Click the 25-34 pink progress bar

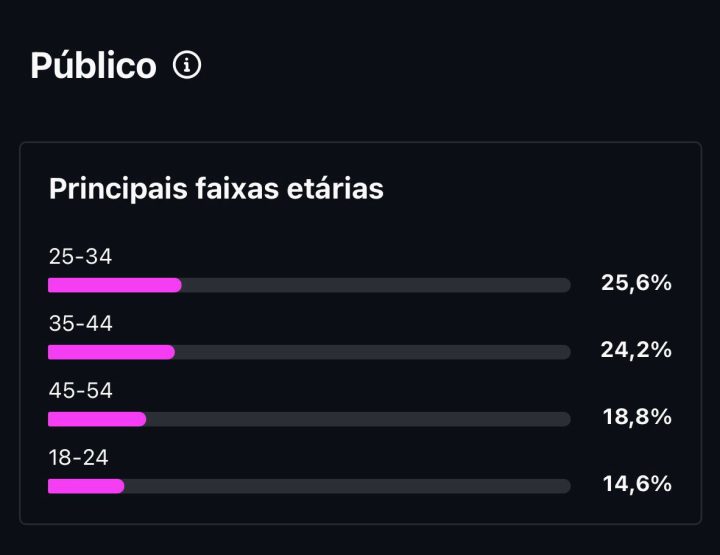[115, 285]
